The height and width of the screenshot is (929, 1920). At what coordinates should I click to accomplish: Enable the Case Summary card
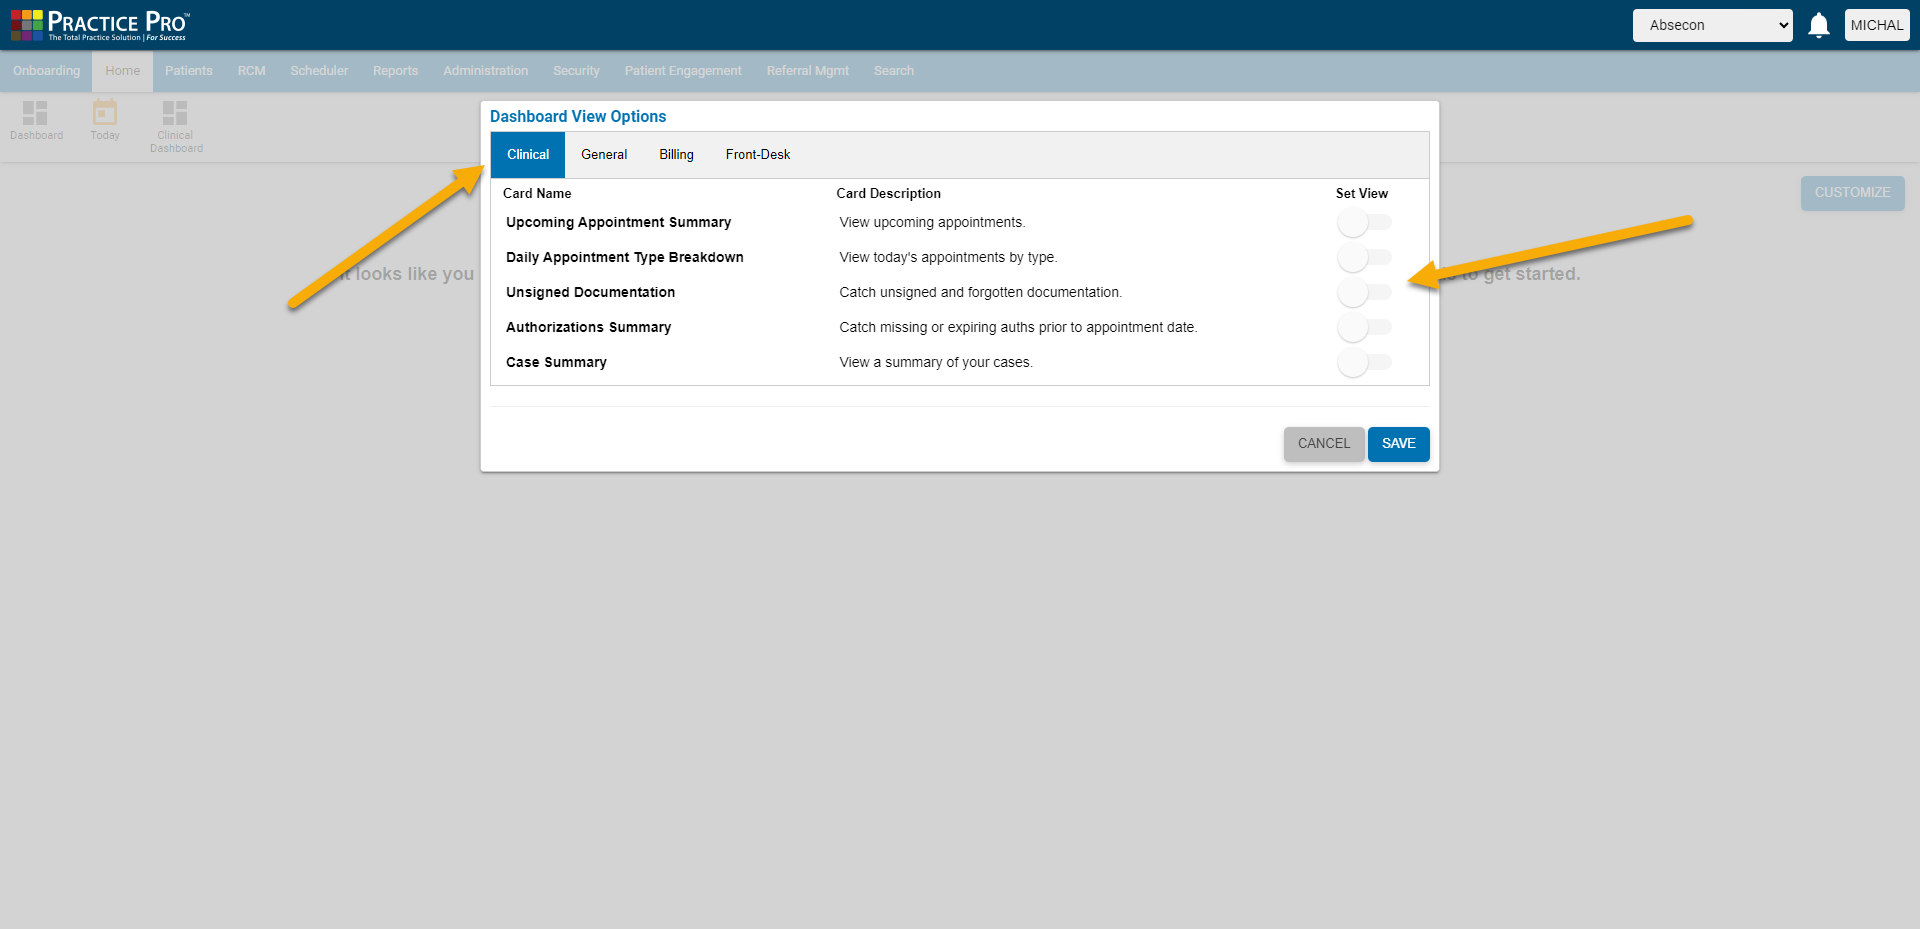click(1363, 362)
